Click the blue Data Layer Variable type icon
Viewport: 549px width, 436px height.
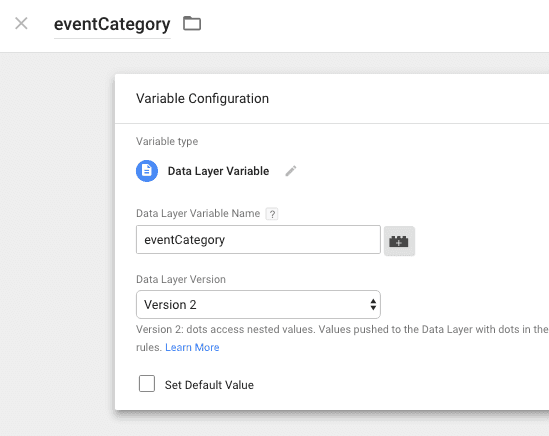pyautogui.click(x=147, y=171)
